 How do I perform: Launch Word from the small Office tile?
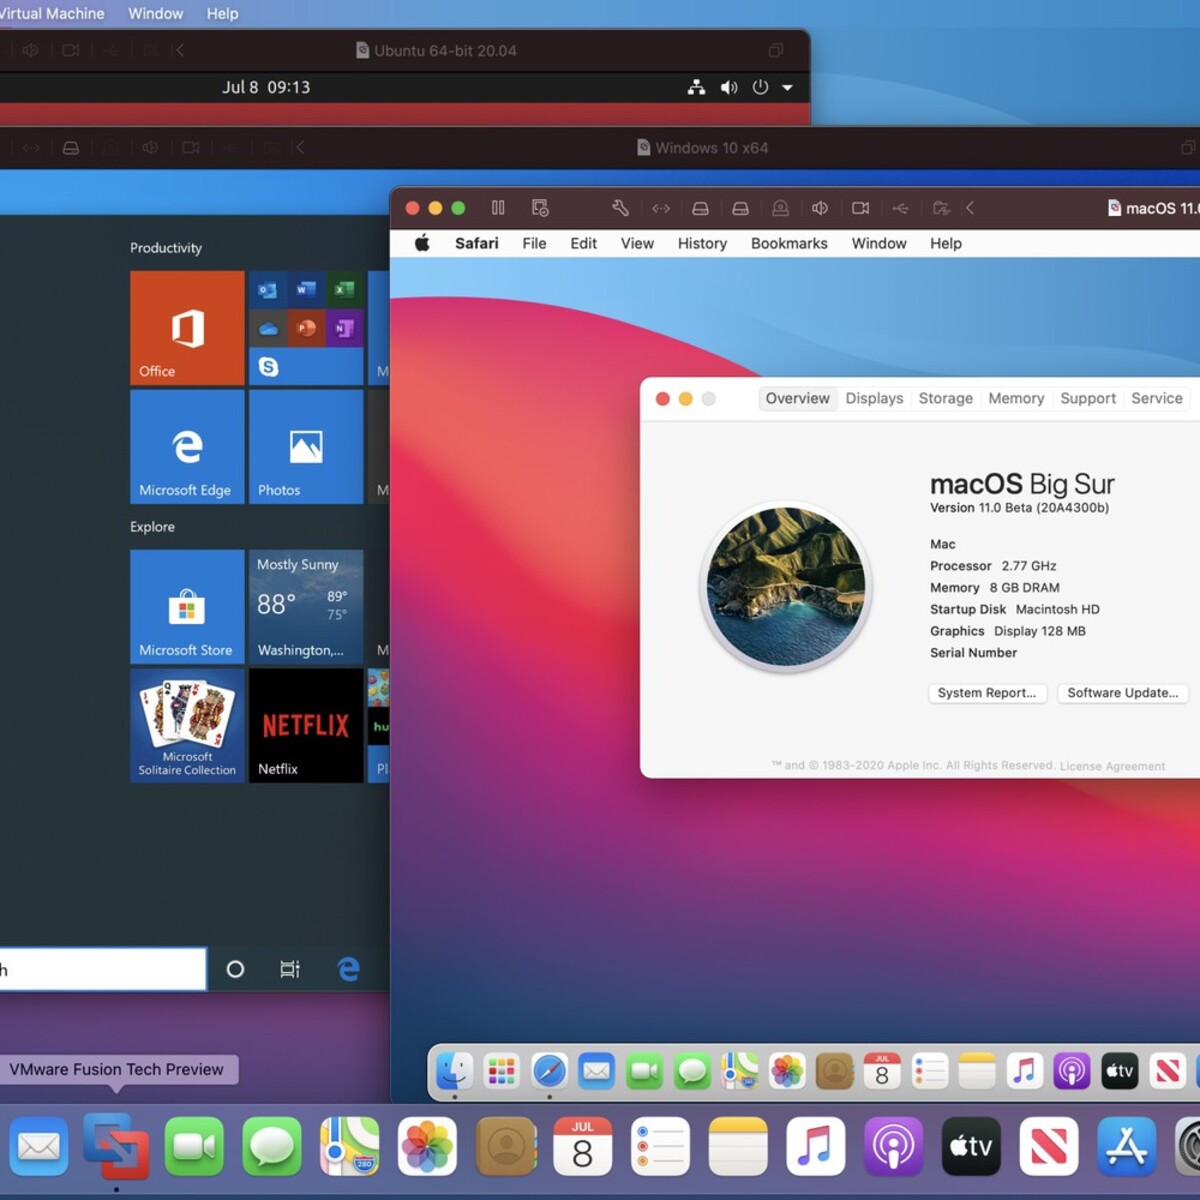coord(306,290)
